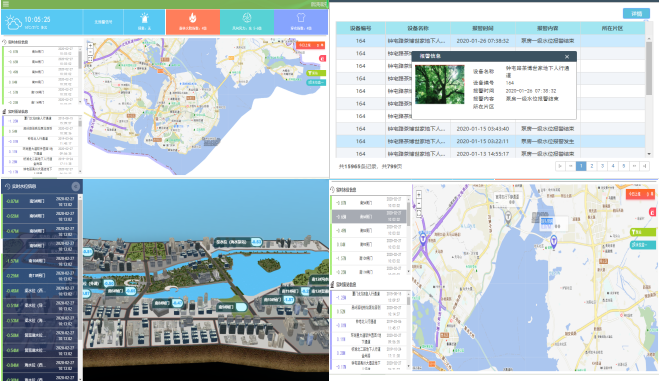Open the hamburger menu in green header
This screenshot has width=659, height=381.
(x=6, y=4)
